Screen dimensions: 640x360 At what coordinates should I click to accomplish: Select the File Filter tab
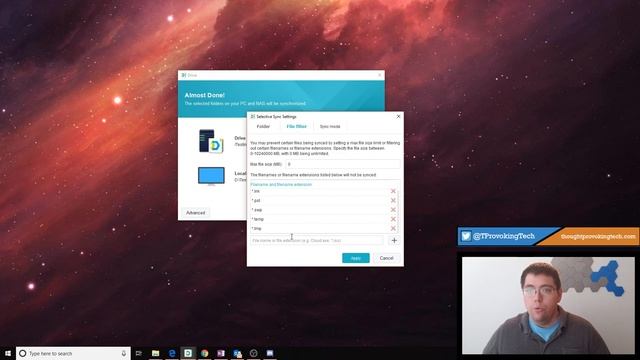[296, 127]
